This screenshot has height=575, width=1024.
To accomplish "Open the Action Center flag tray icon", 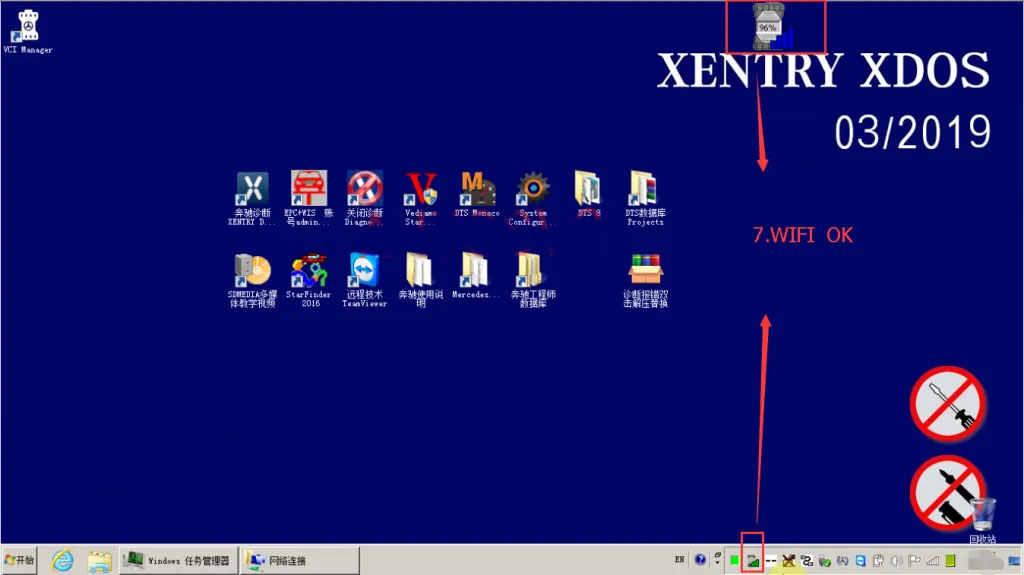I will click(x=914, y=561).
